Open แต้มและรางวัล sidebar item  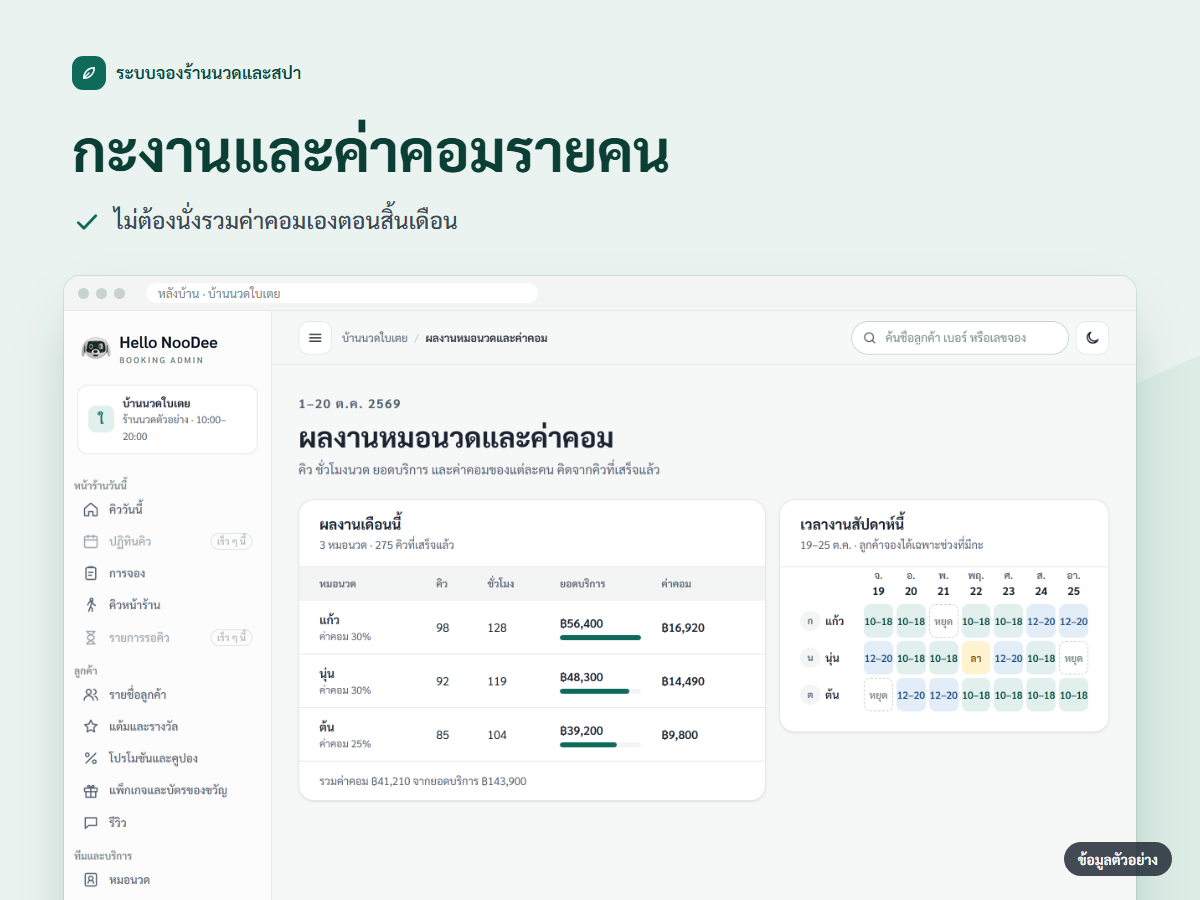[167, 726]
